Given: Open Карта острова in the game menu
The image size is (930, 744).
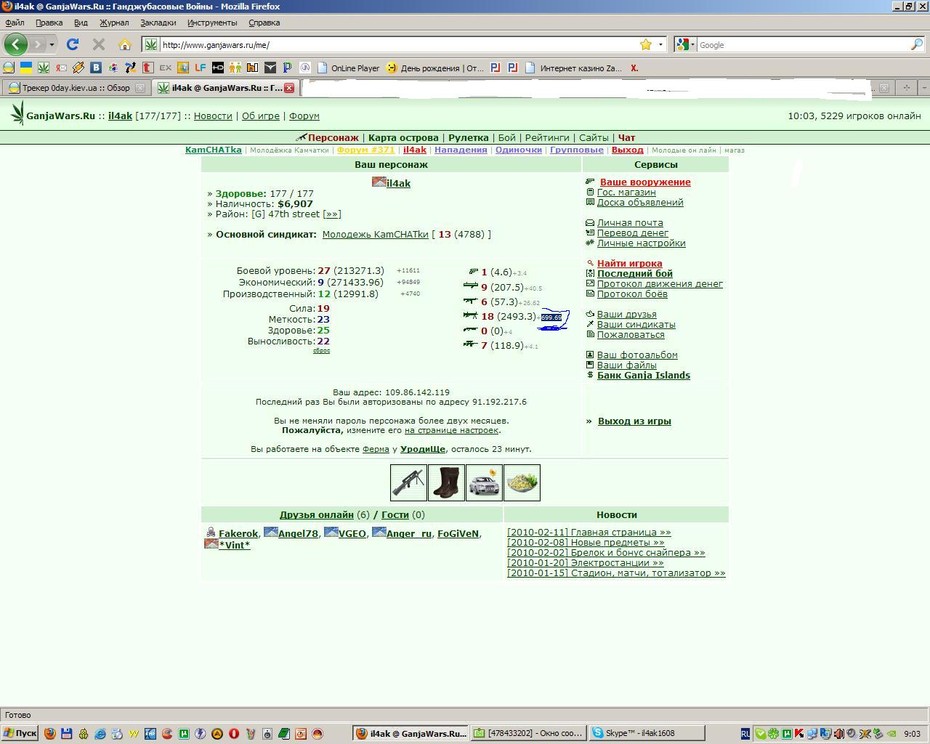Looking at the screenshot, I should (x=403, y=138).
